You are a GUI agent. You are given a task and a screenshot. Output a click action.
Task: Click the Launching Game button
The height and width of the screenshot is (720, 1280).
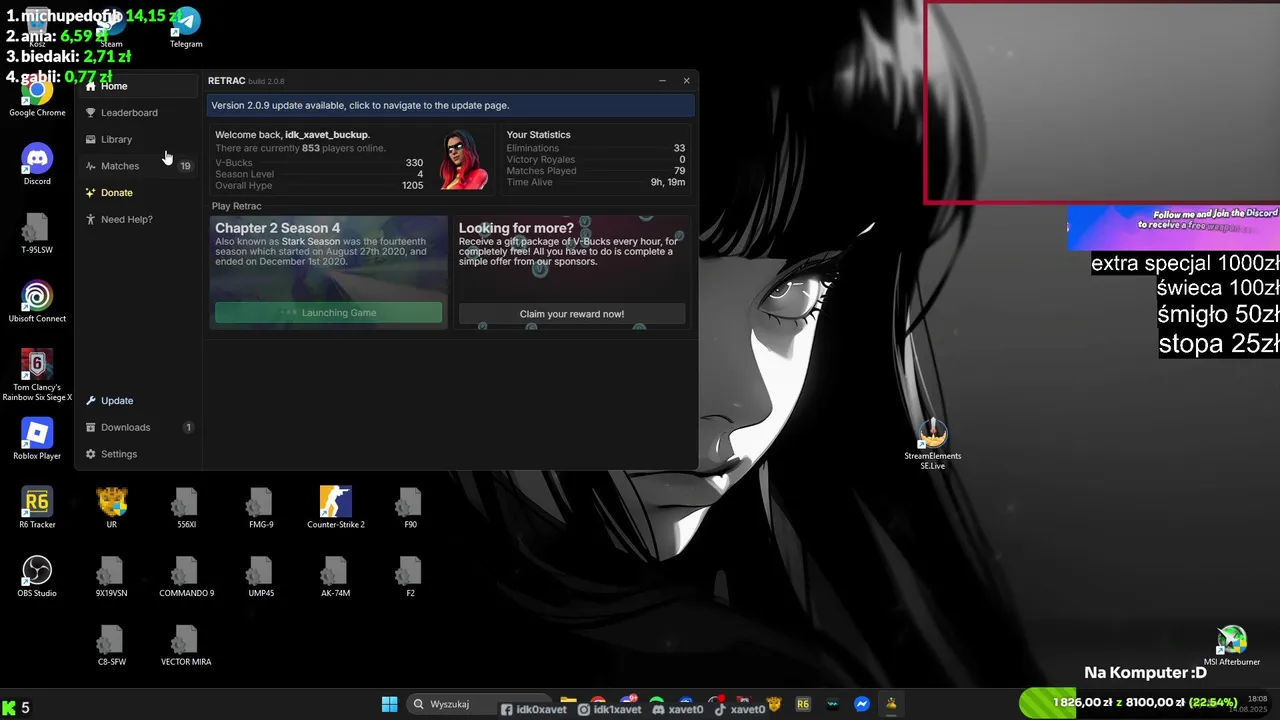click(x=328, y=313)
